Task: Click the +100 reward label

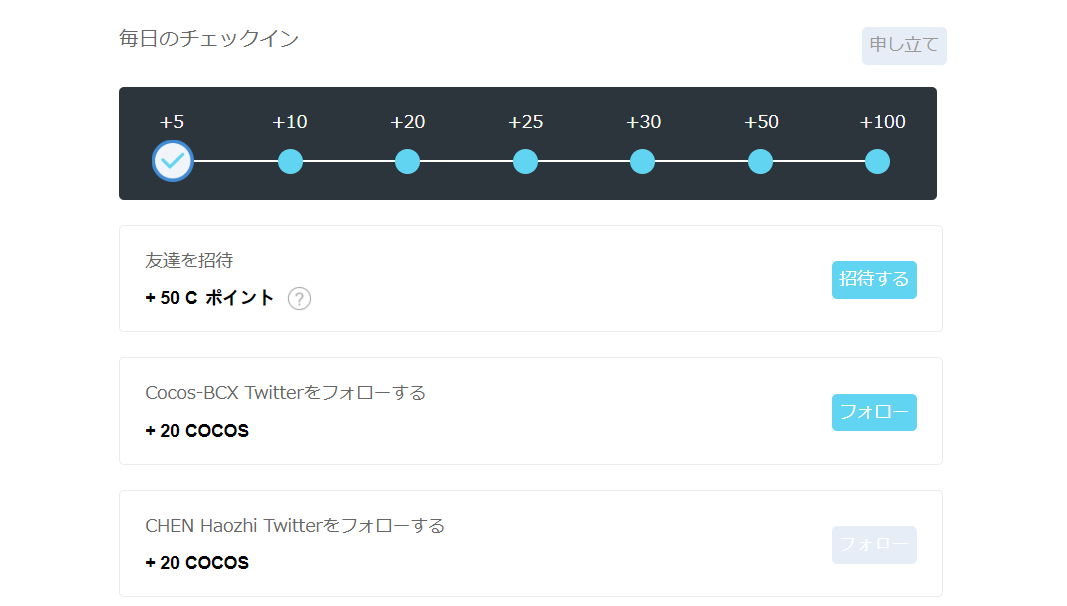Action: pos(883,122)
